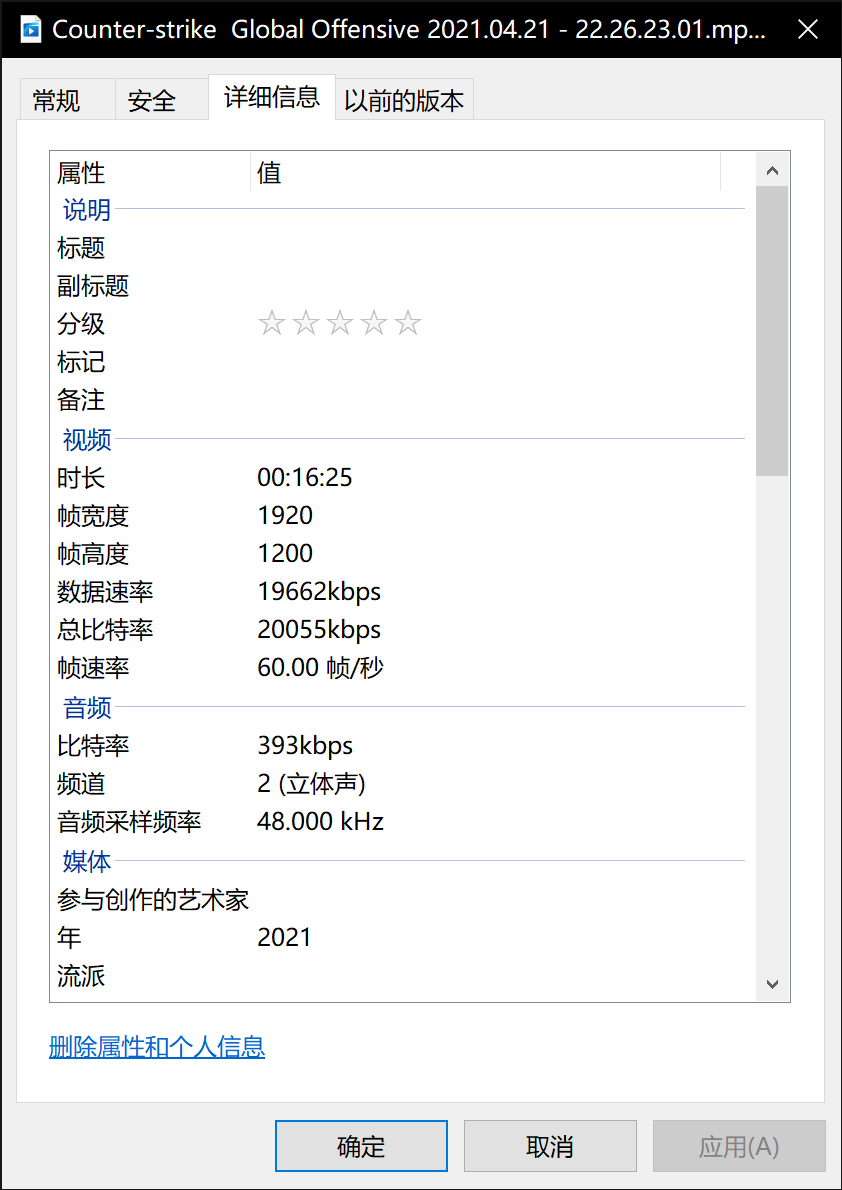
Task: Set rating to the fourth star
Action: tap(374, 324)
